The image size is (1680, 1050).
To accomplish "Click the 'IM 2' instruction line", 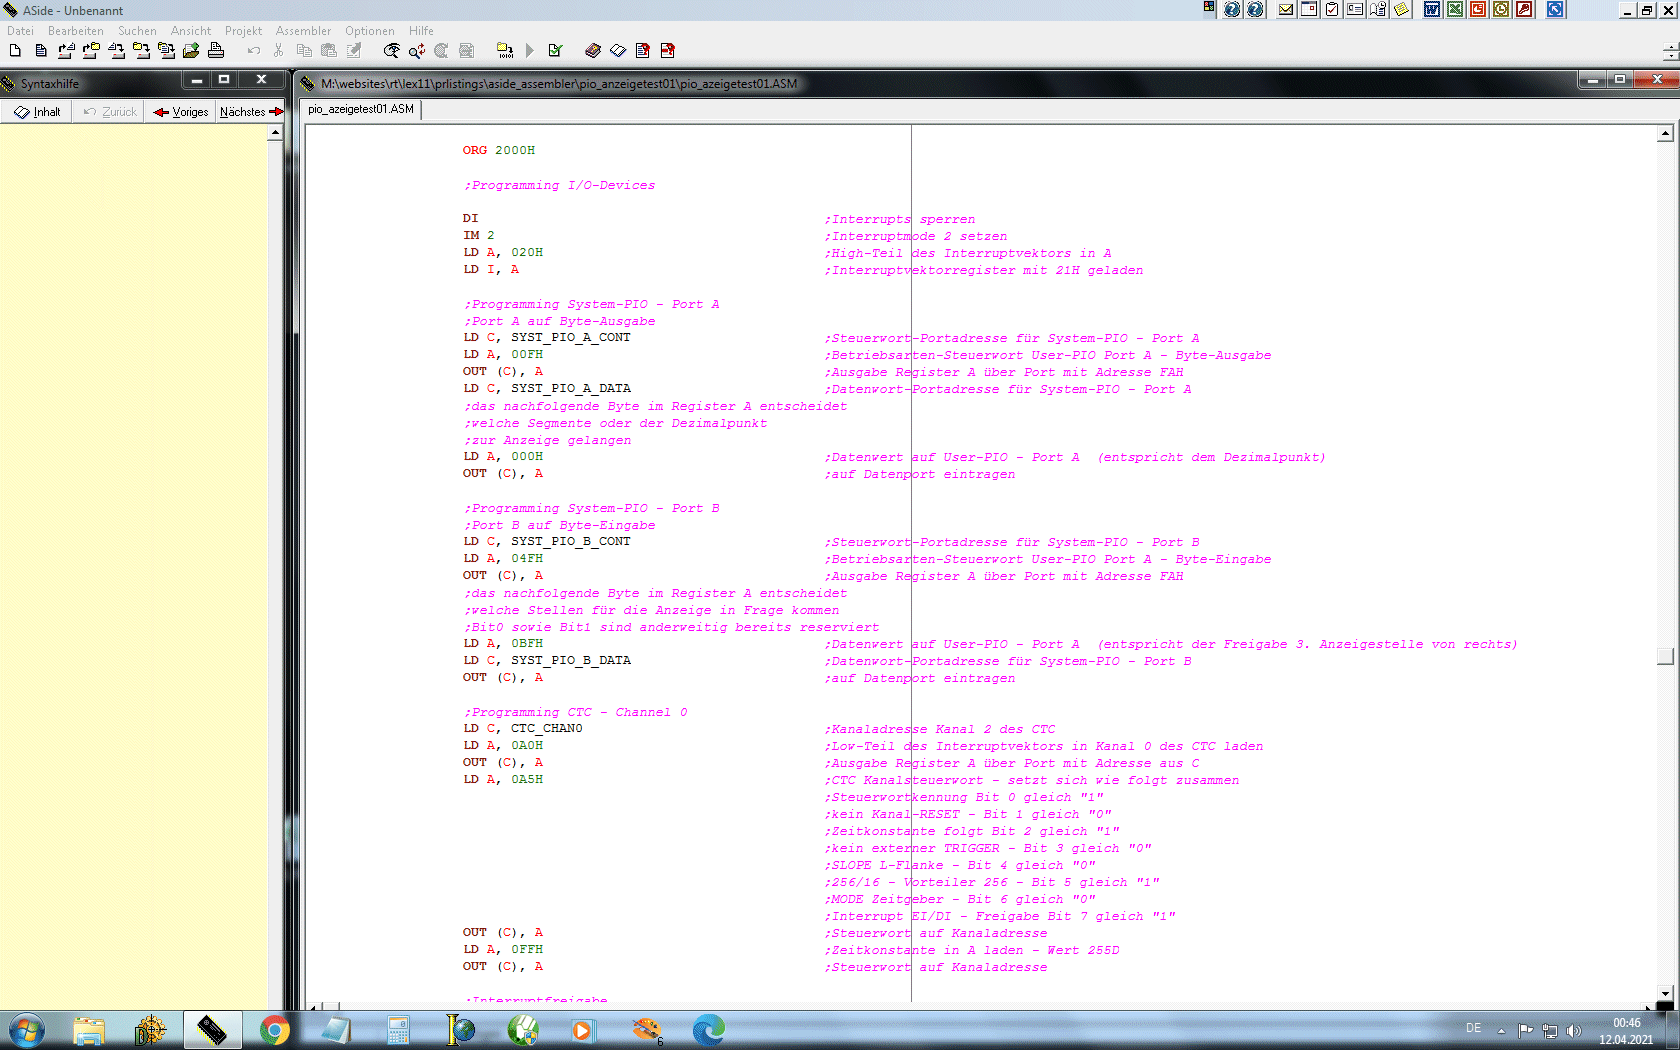I will pyautogui.click(x=478, y=236).
